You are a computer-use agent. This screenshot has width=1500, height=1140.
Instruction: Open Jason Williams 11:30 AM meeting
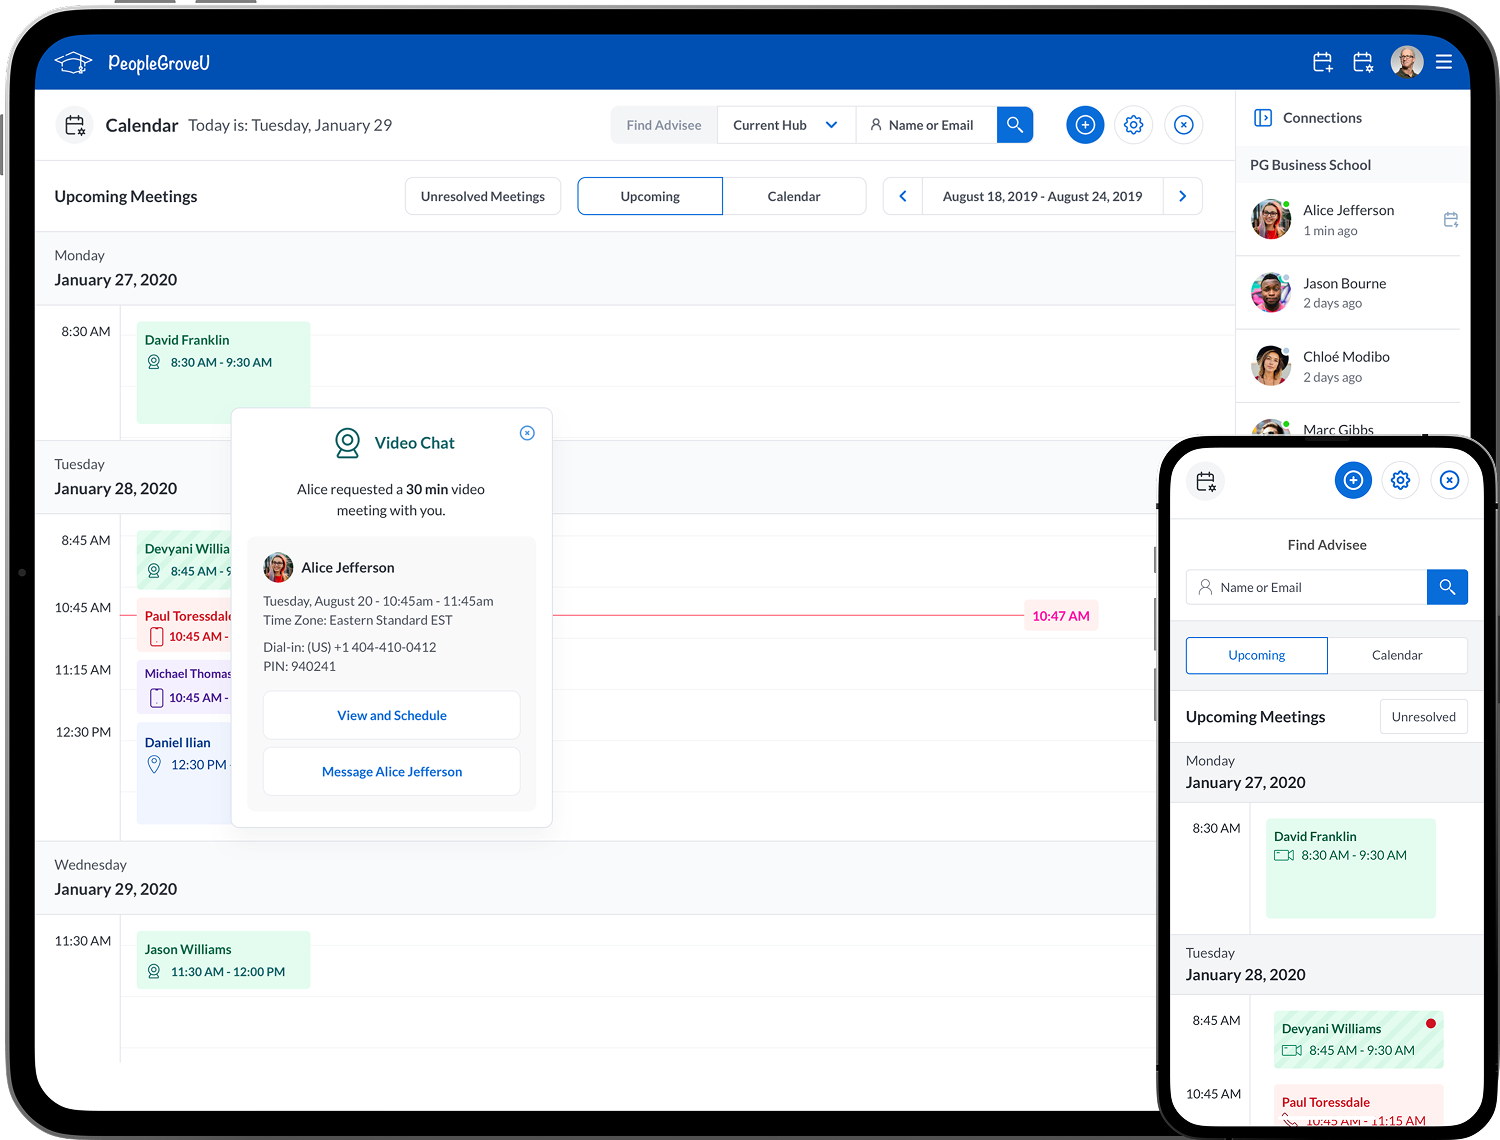(x=223, y=960)
